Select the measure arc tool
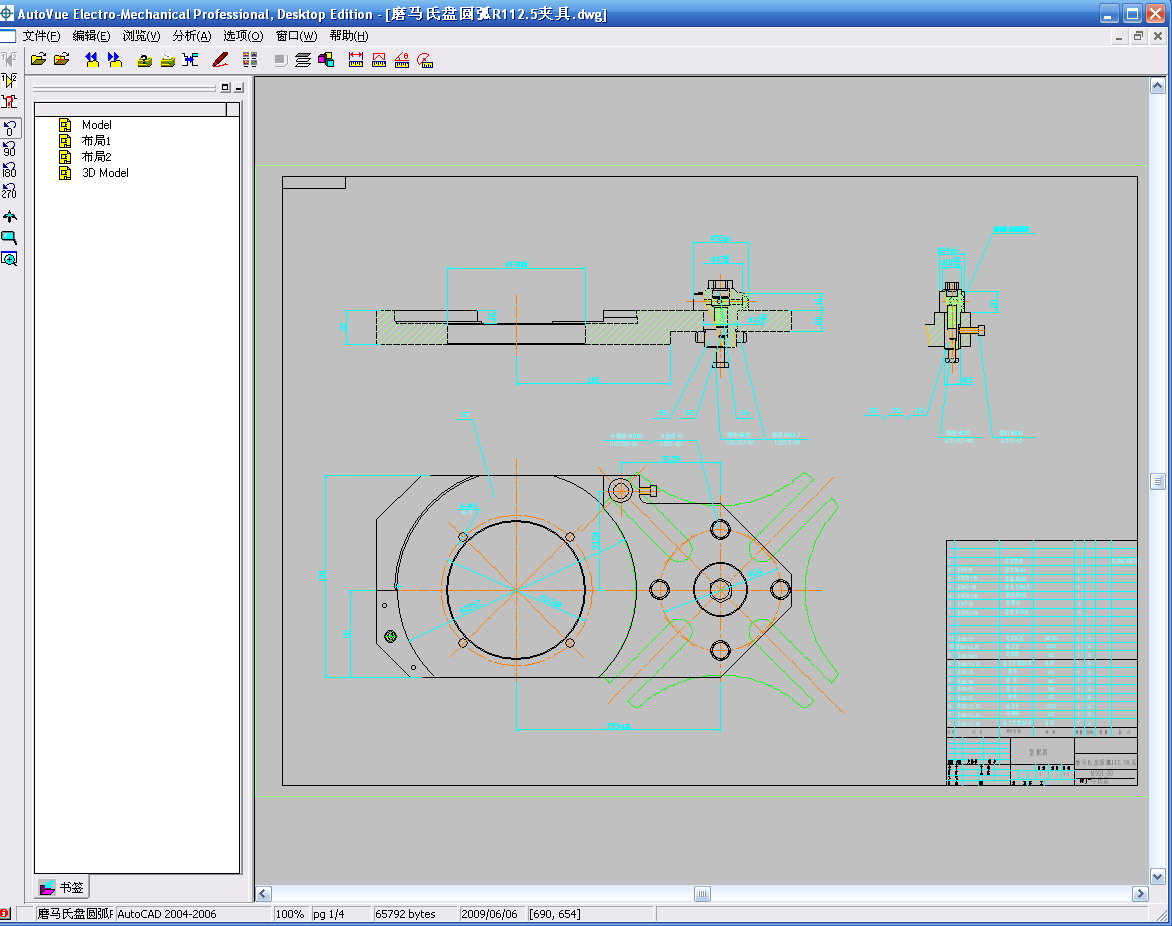The width and height of the screenshot is (1172, 926). tap(424, 59)
